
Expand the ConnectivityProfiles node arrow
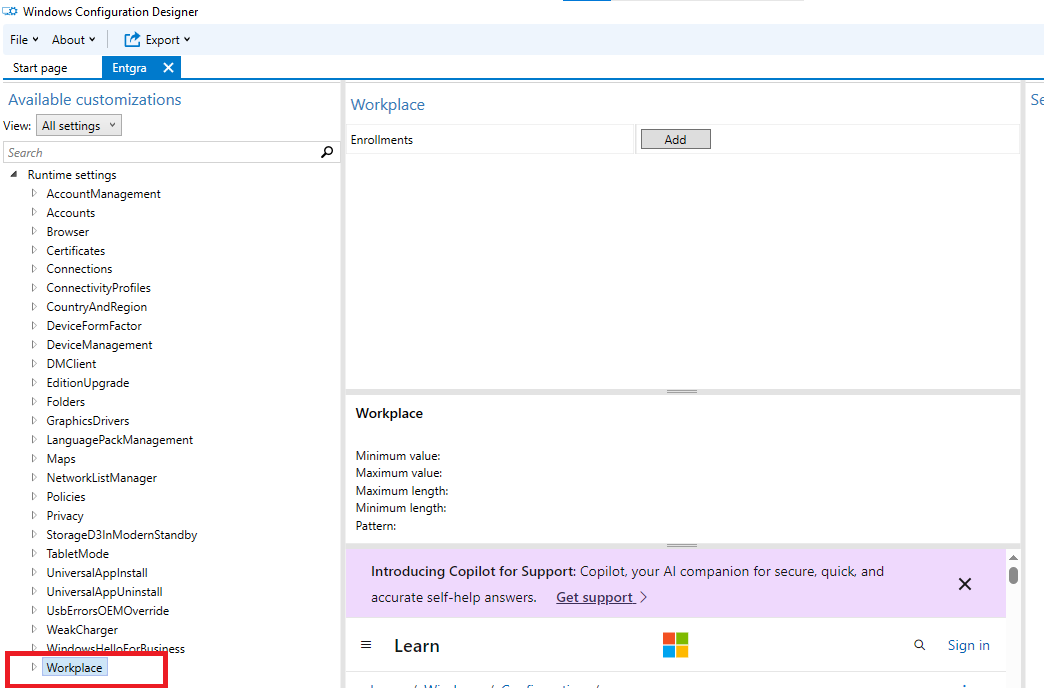34,287
